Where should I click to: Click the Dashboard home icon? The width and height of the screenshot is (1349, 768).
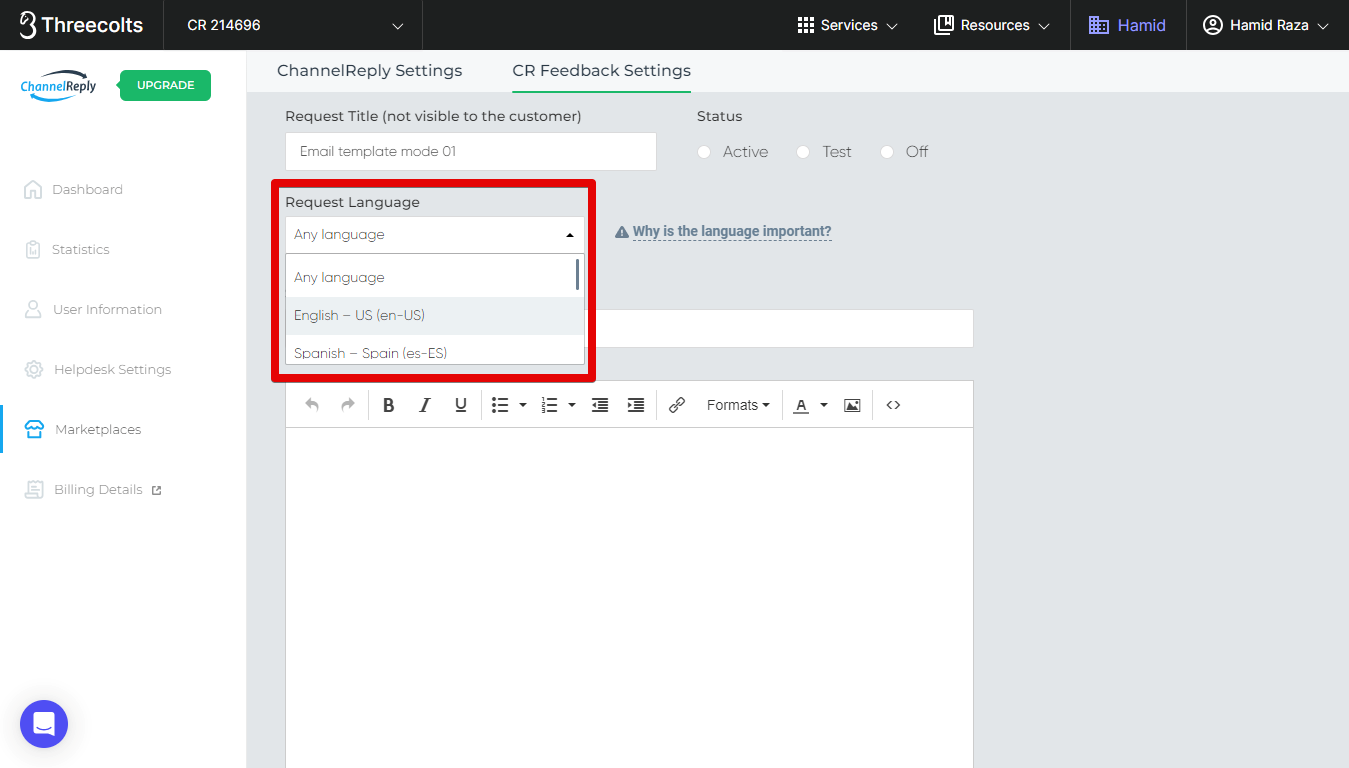(33, 189)
